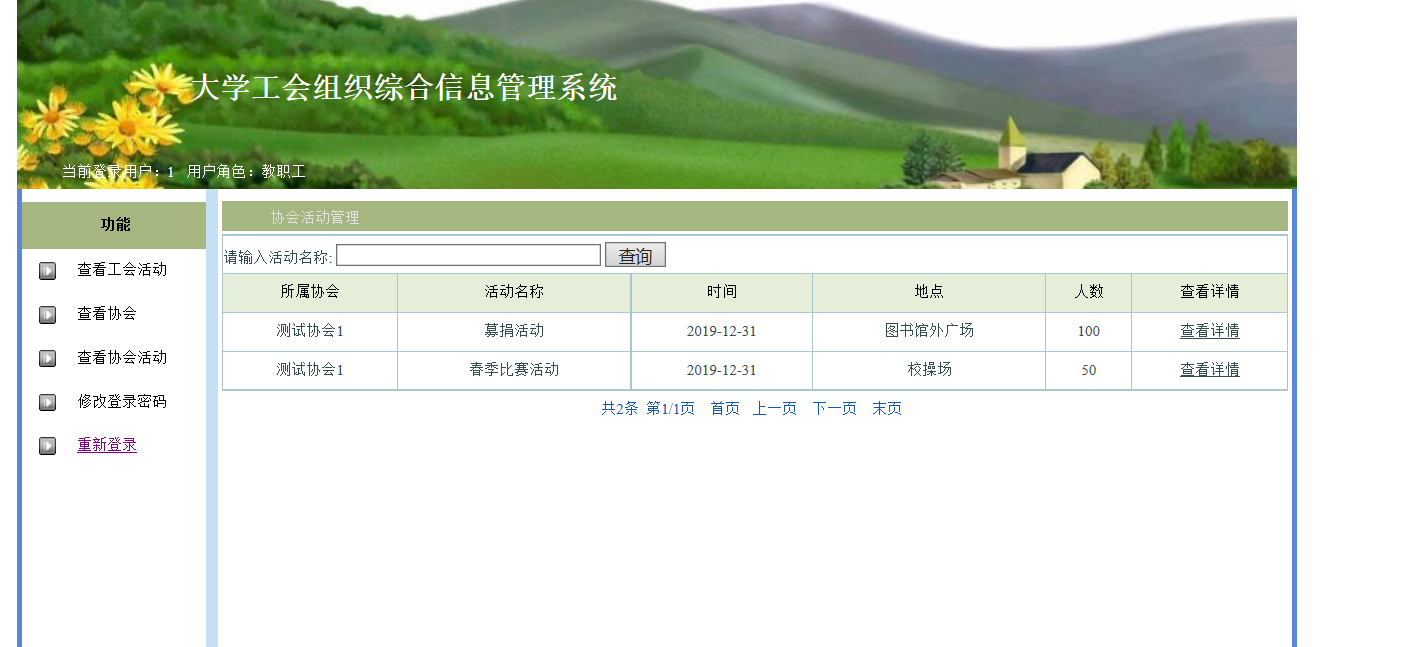1420x647 pixels.
Task: Click the 地点 column header
Action: (929, 292)
